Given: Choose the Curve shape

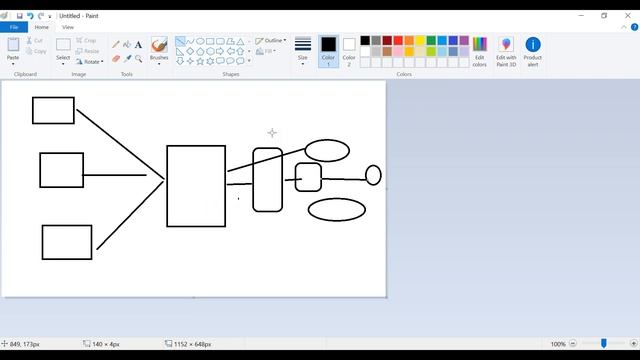Looking at the screenshot, I should click(x=190, y=41).
